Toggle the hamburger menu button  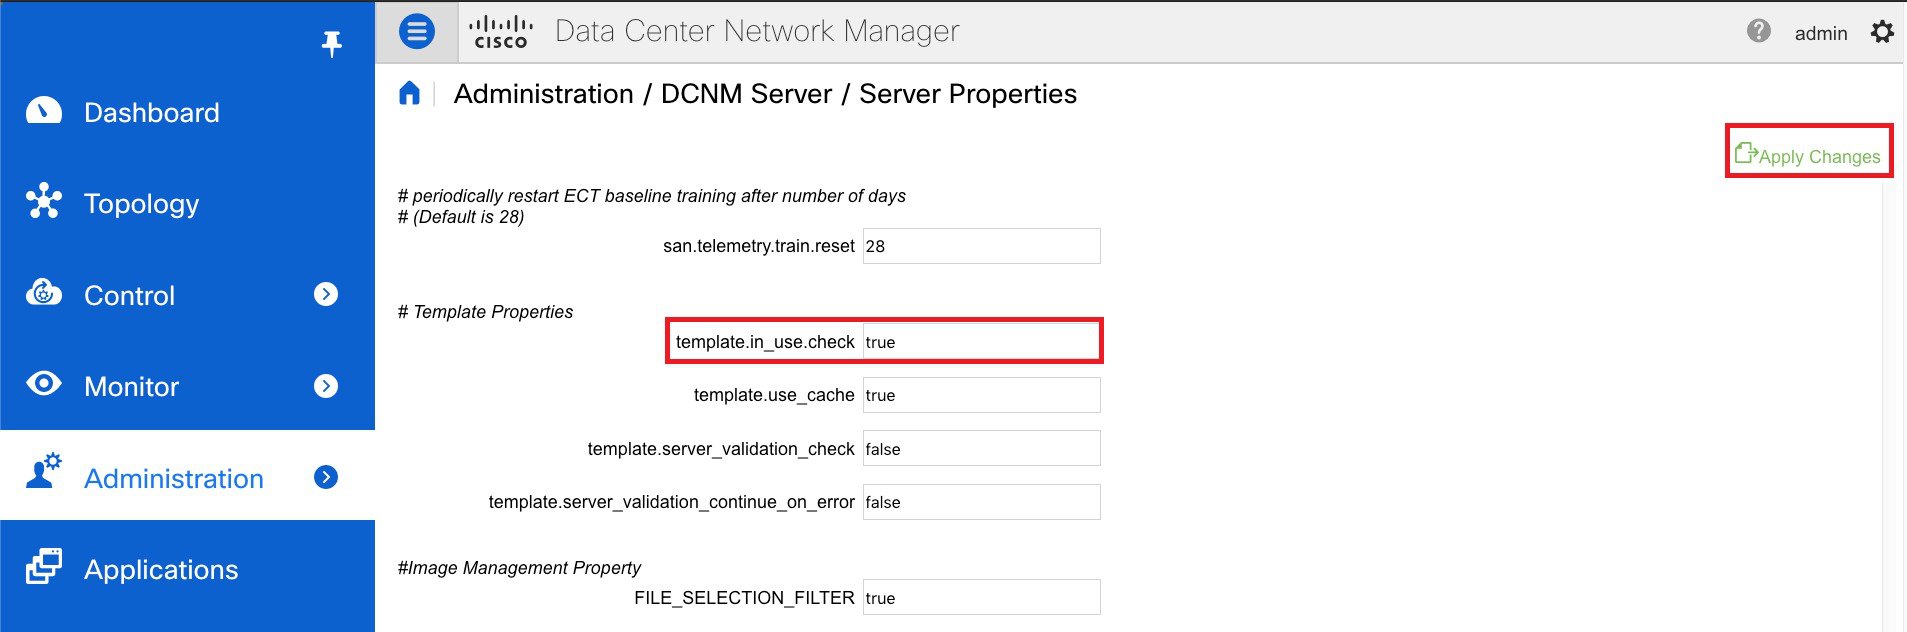pos(417,32)
